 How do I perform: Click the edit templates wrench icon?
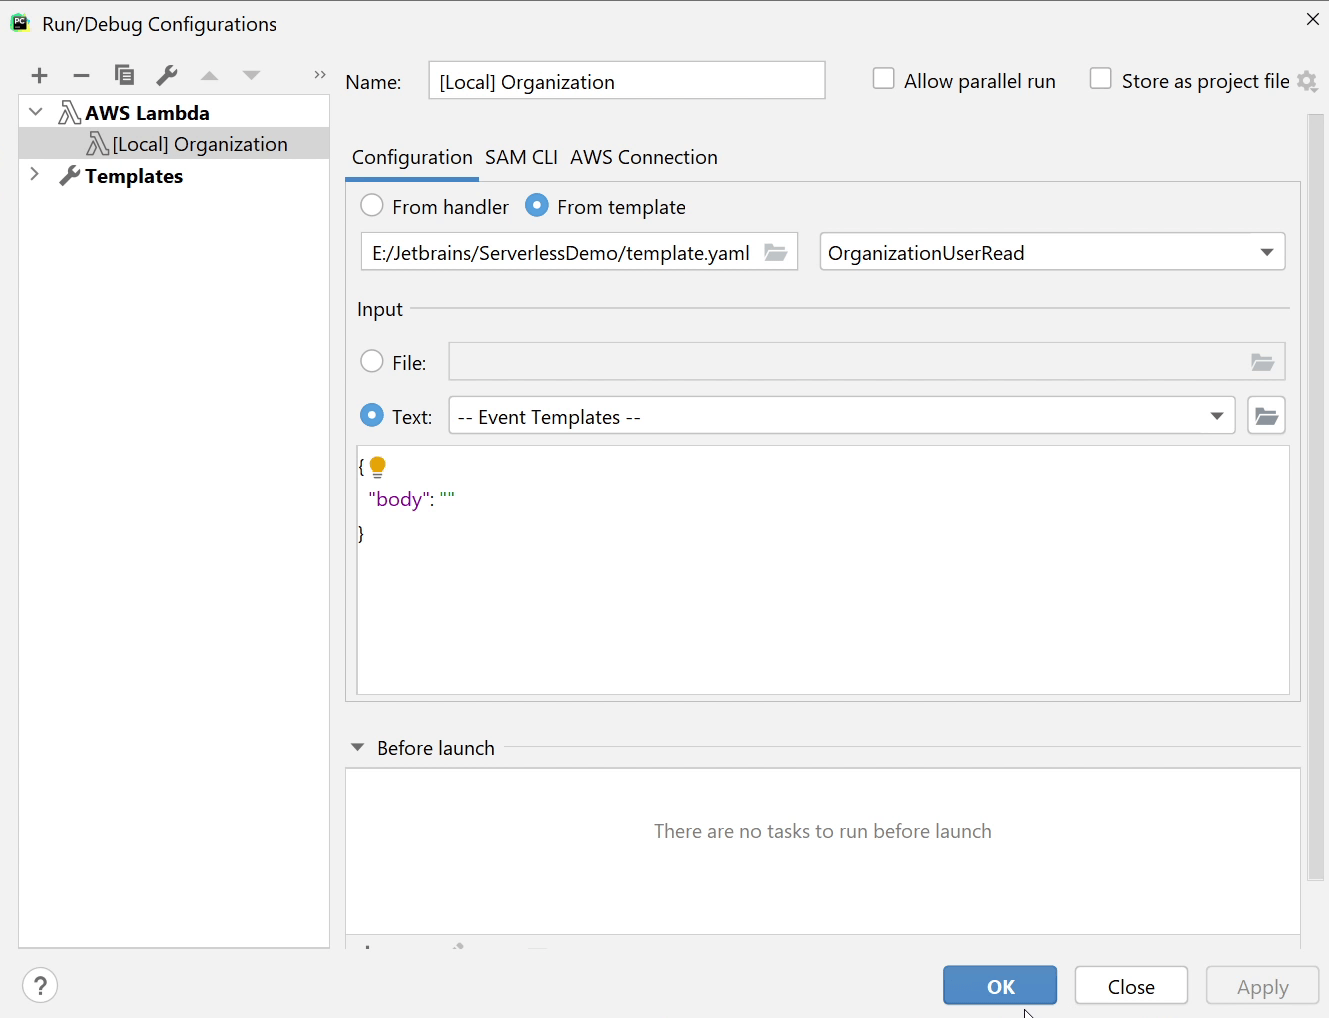point(167,75)
